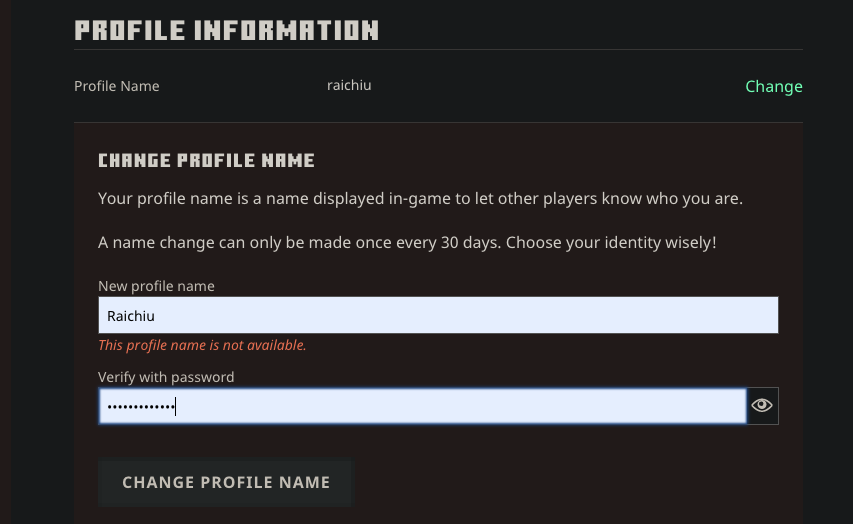Click the Profile Name row label
Screen dimensions: 853x524
click(116, 86)
